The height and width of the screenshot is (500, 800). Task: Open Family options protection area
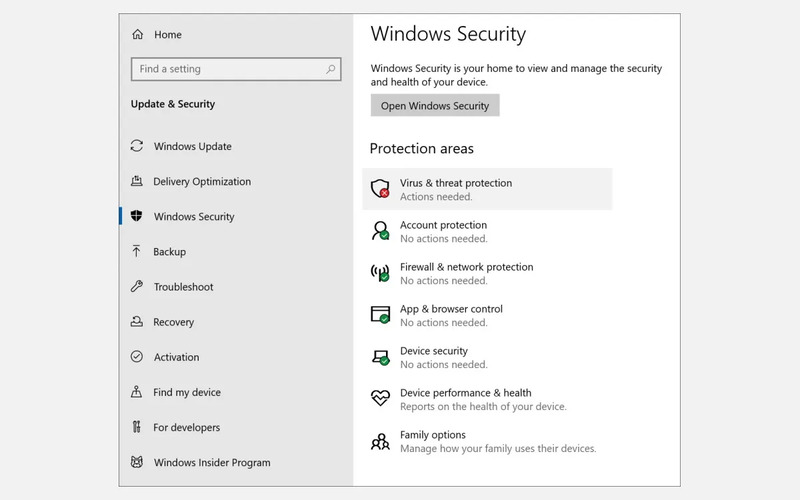click(x=487, y=441)
